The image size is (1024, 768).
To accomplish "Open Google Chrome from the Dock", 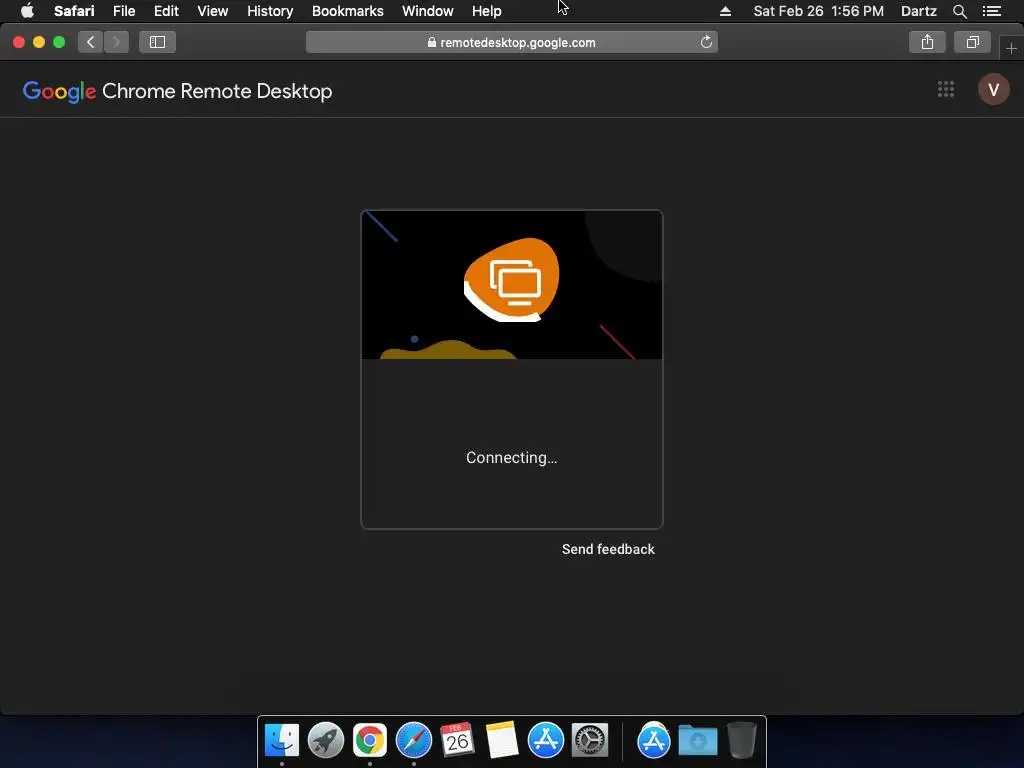I will (x=370, y=741).
